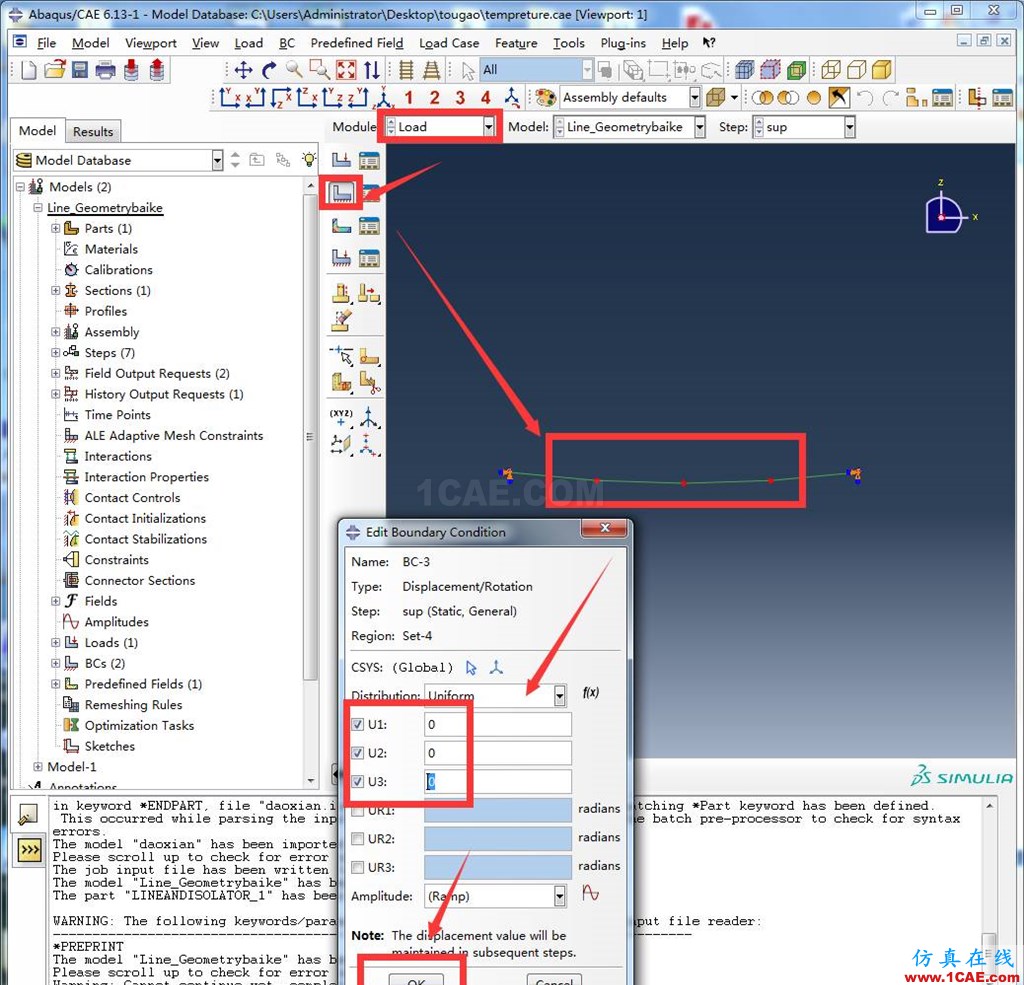Uncheck the U2 checkbox

[357, 753]
